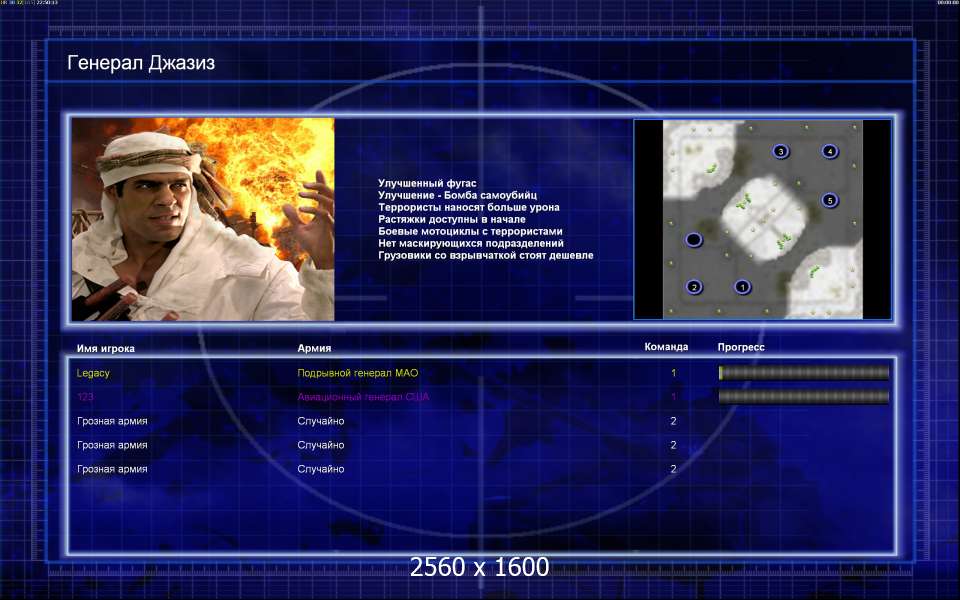This screenshot has width=960, height=600.
Task: Click start position marker 1 on minimap
Action: coord(742,287)
